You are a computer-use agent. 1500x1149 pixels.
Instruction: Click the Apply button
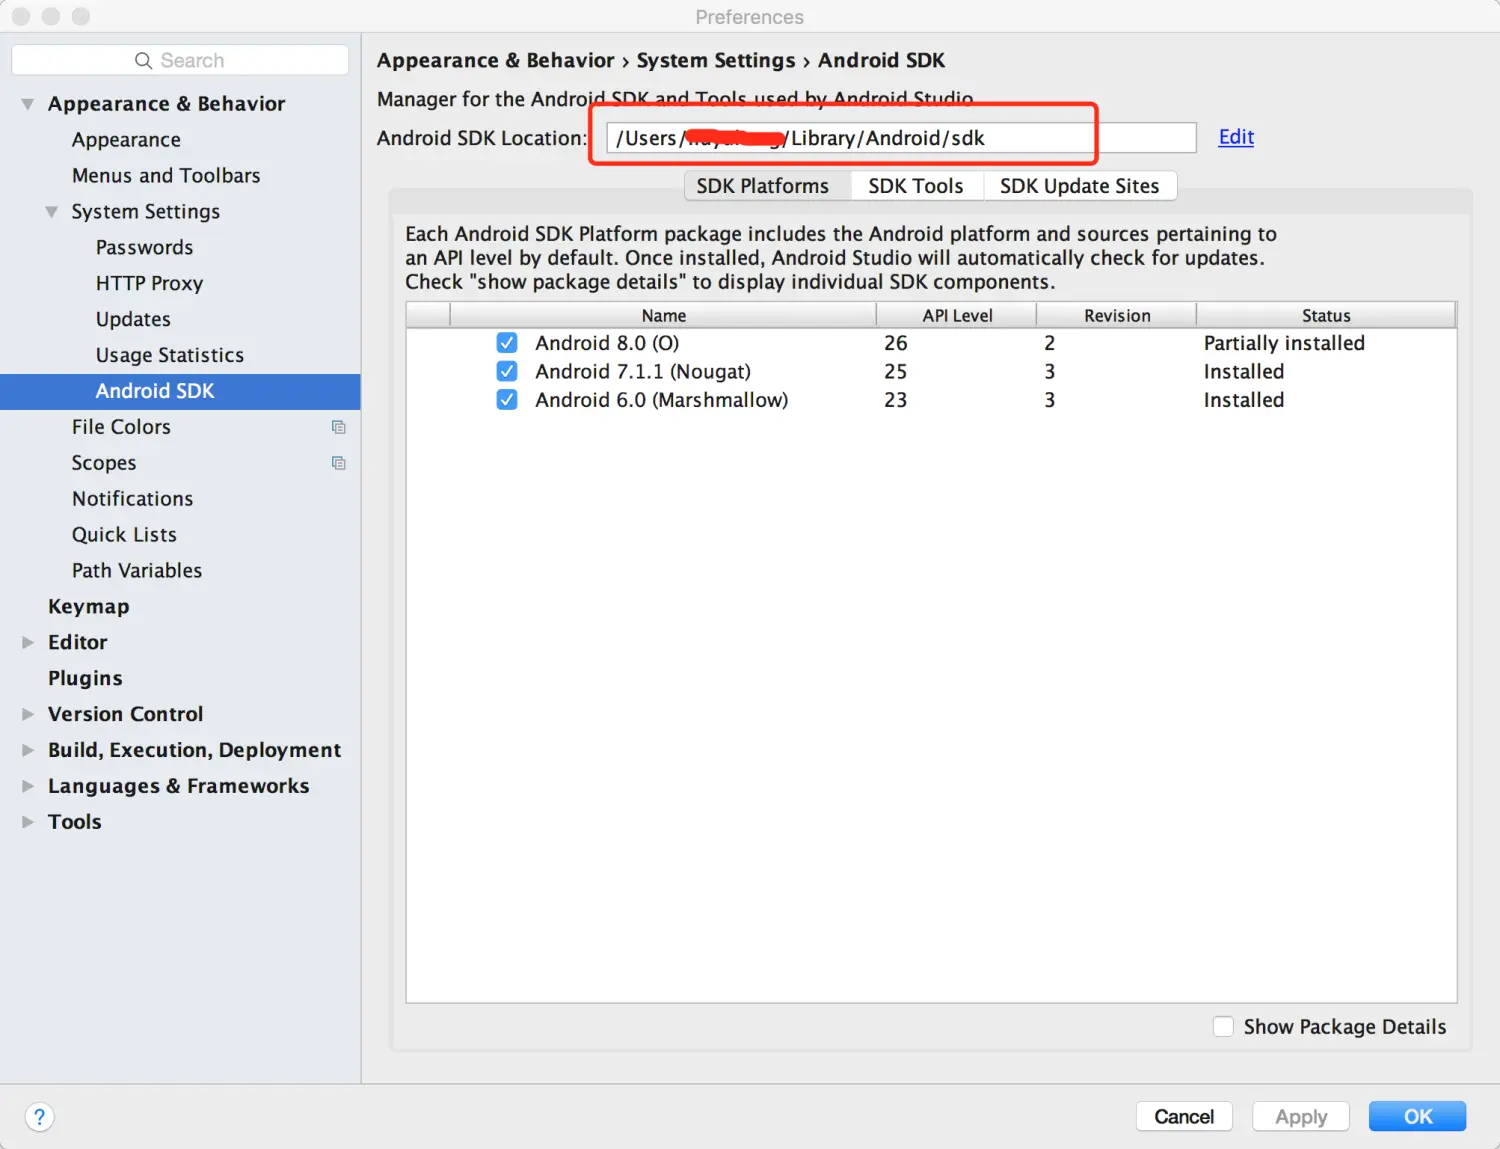(1301, 1116)
